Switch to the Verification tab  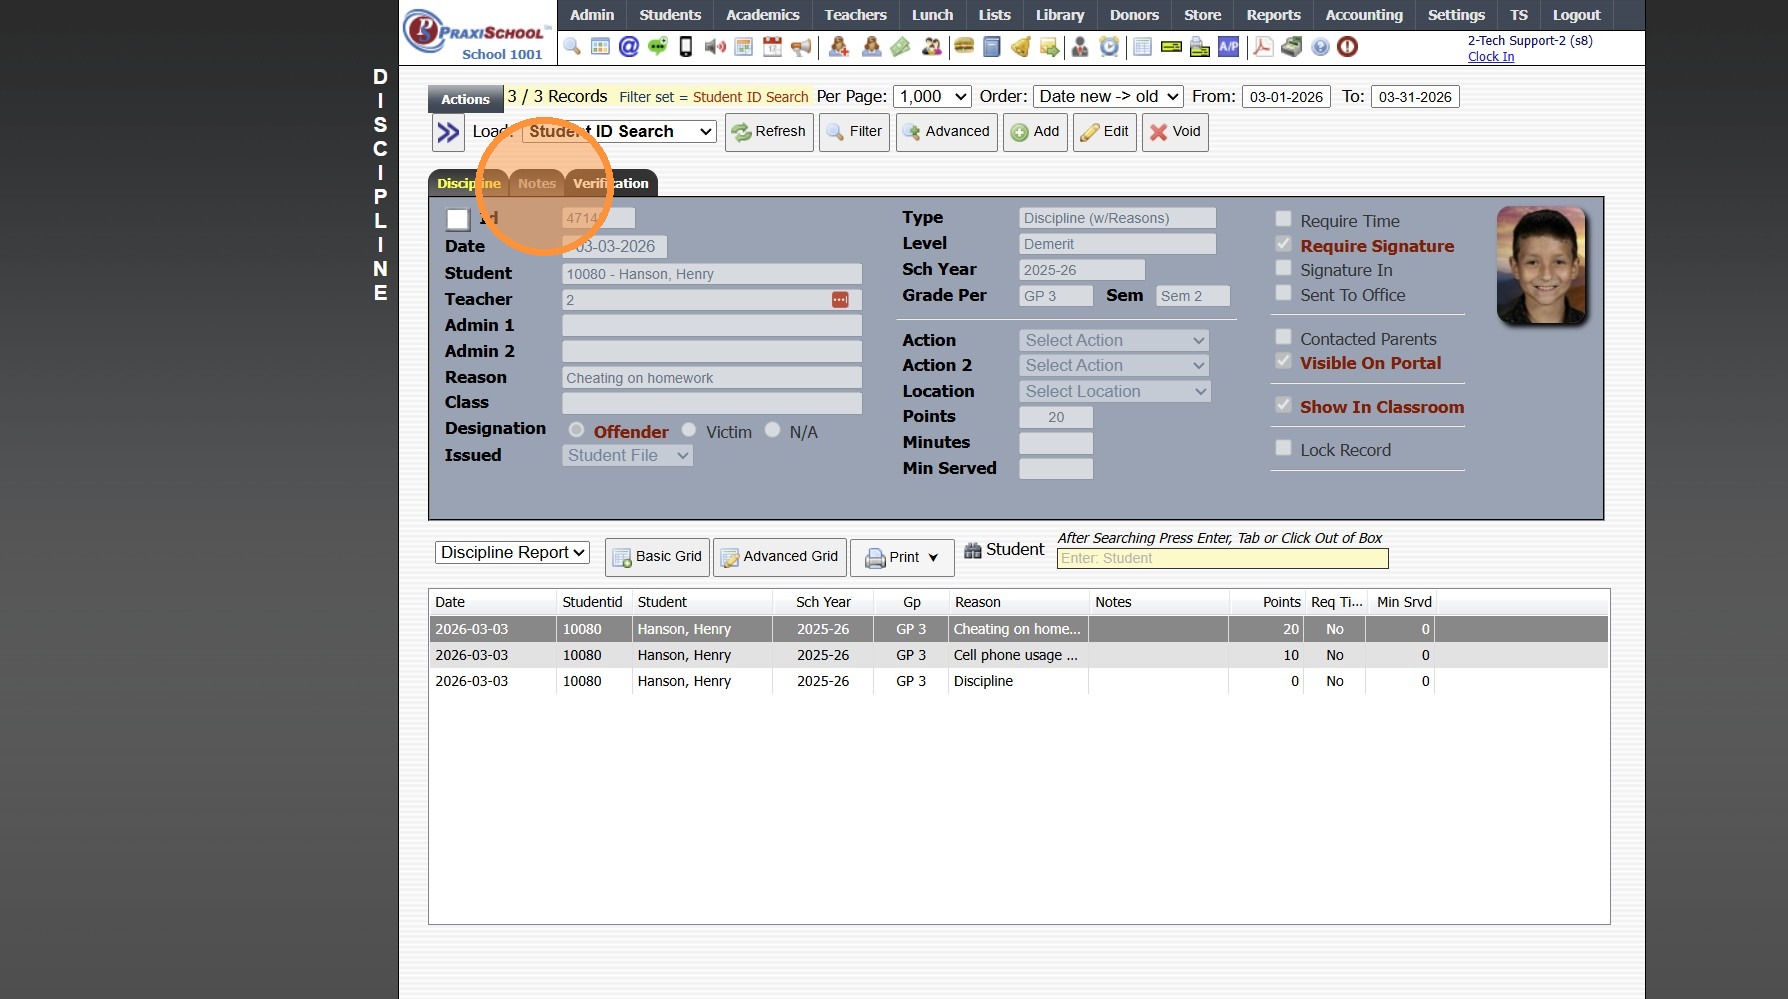pyautogui.click(x=611, y=183)
